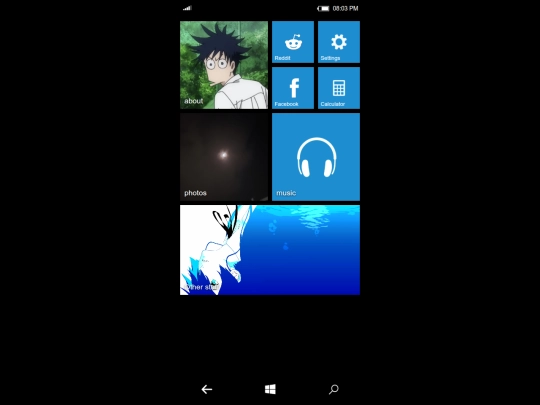The height and width of the screenshot is (405, 540).
Task: Check the signal strength indicator
Action: (x=187, y=8)
